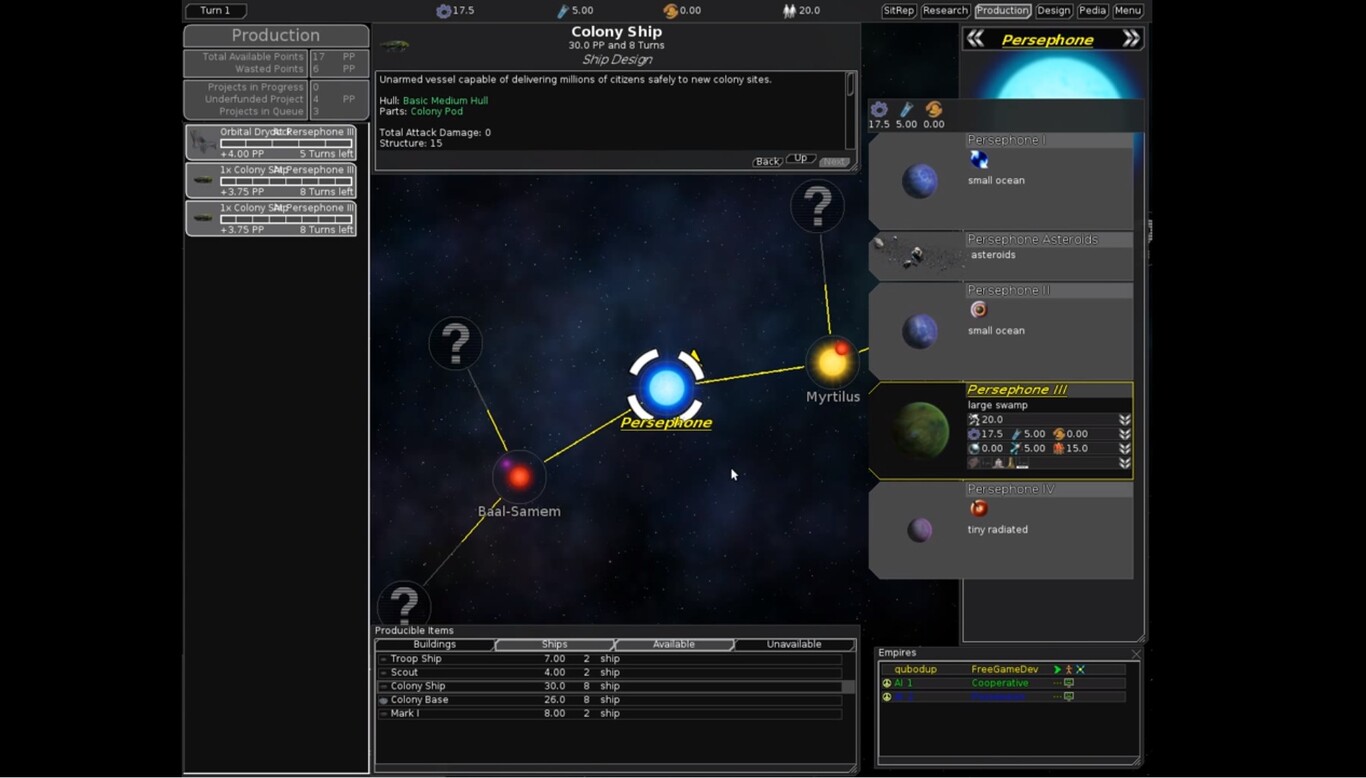The height and width of the screenshot is (778, 1366).
Task: Click the industry gear icon in top bar
Action: pos(444,11)
